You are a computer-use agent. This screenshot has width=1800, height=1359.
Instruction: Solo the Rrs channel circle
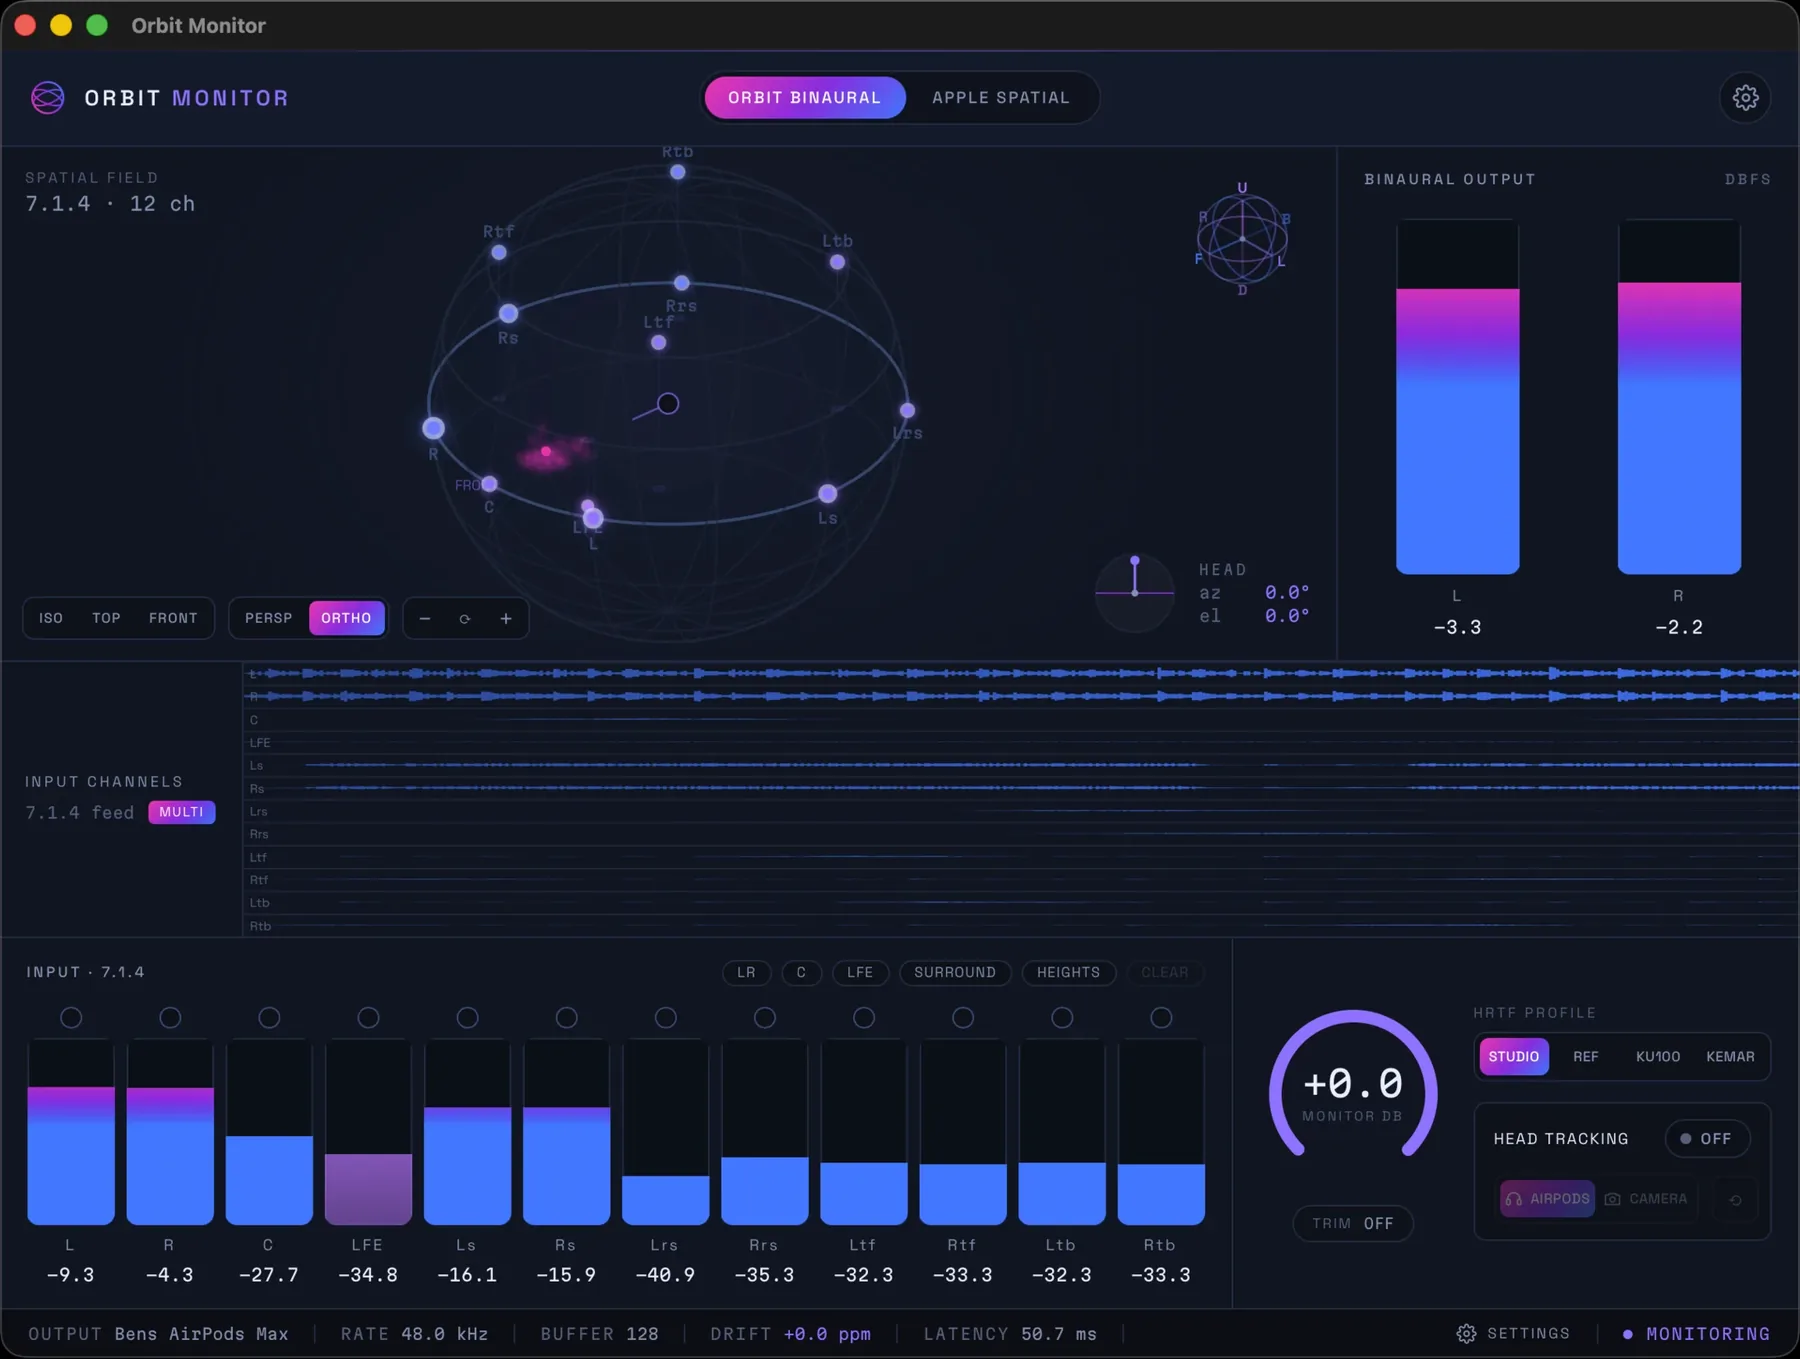[x=764, y=1017]
